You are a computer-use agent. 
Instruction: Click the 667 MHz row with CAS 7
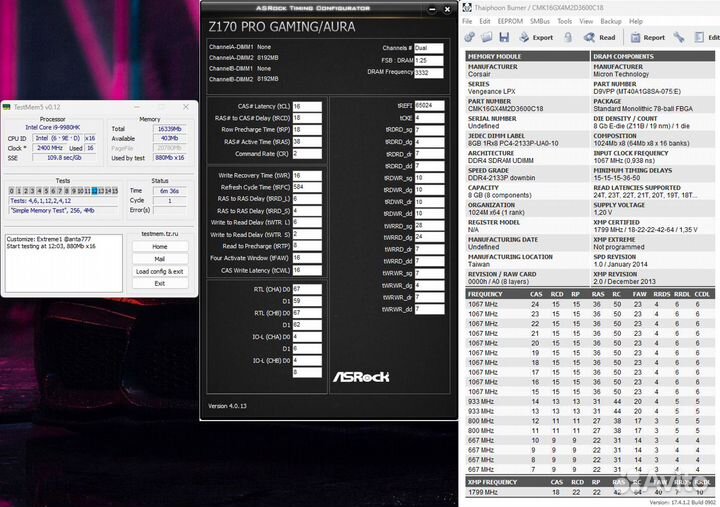pos(590,470)
